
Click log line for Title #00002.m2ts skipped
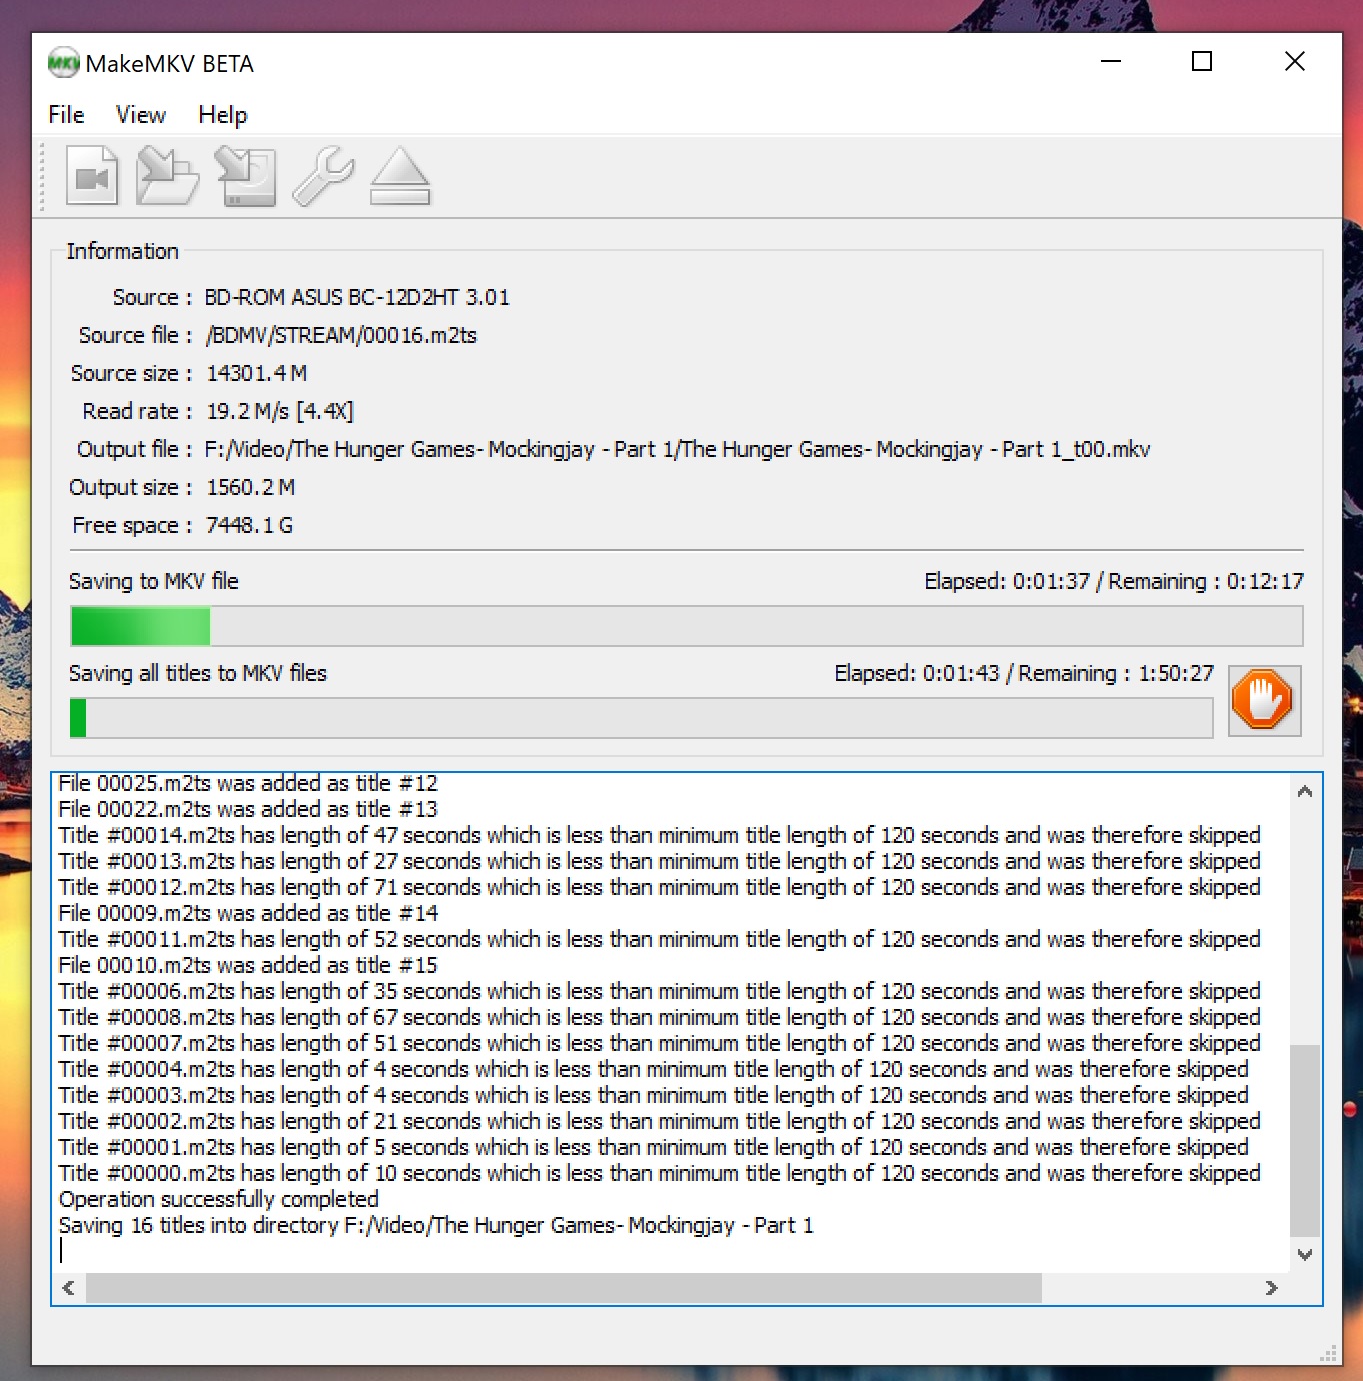pyautogui.click(x=660, y=1121)
